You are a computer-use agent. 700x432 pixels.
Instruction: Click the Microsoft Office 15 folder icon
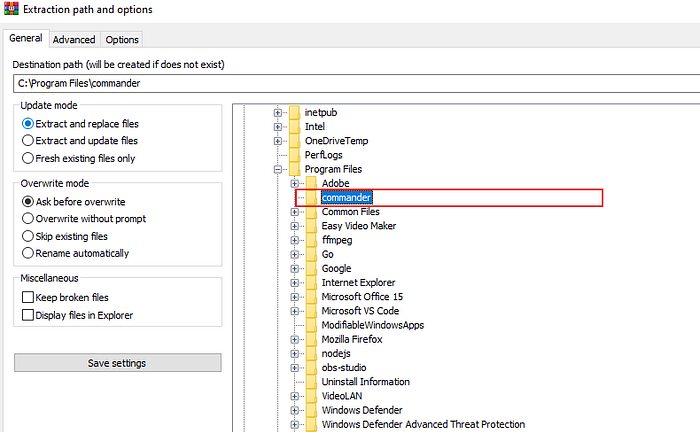coord(312,297)
